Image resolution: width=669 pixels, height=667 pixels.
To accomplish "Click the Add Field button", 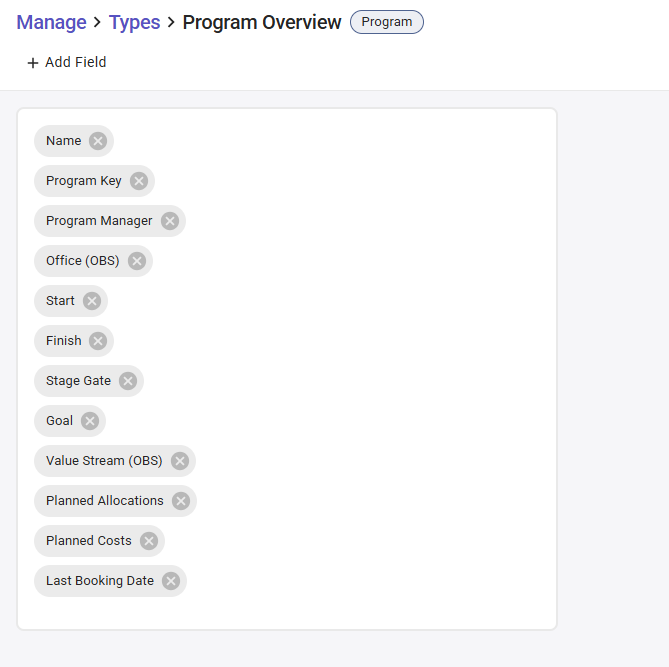I will (66, 62).
